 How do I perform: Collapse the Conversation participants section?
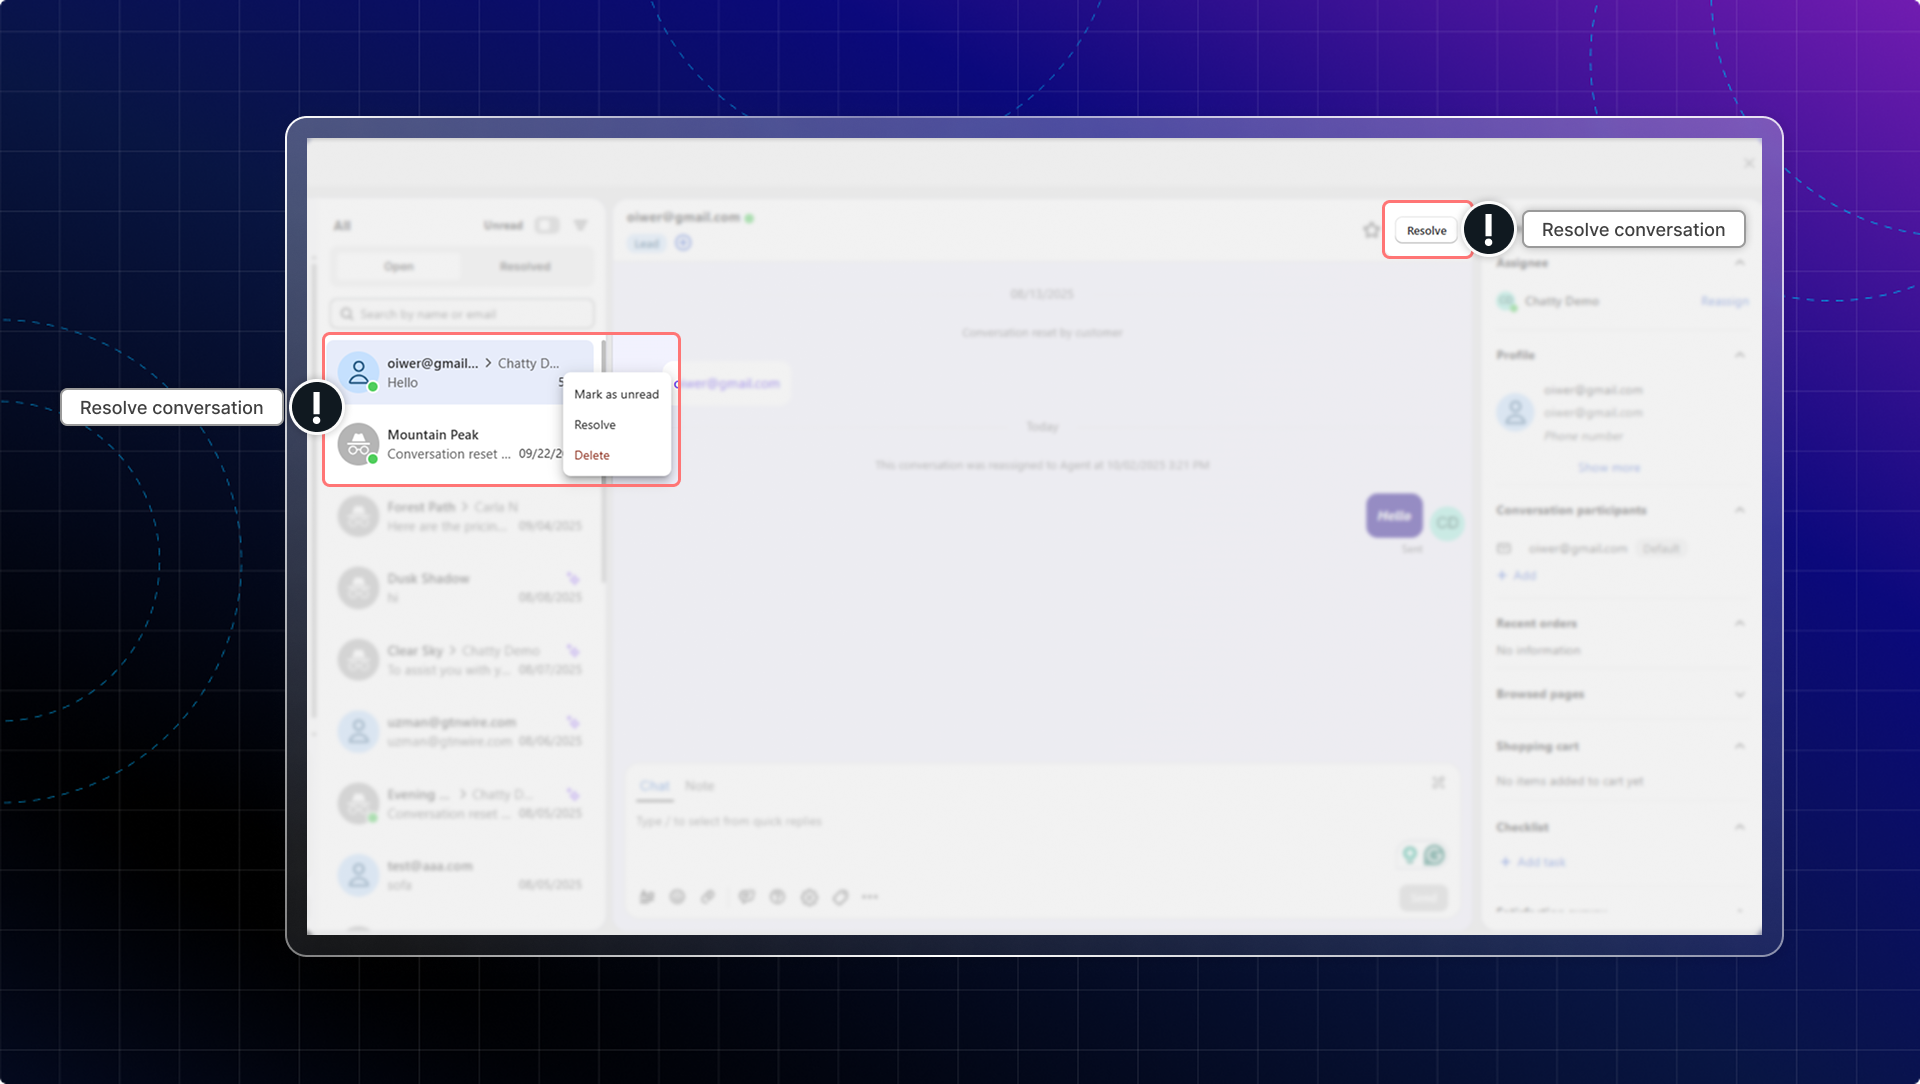(x=1740, y=510)
